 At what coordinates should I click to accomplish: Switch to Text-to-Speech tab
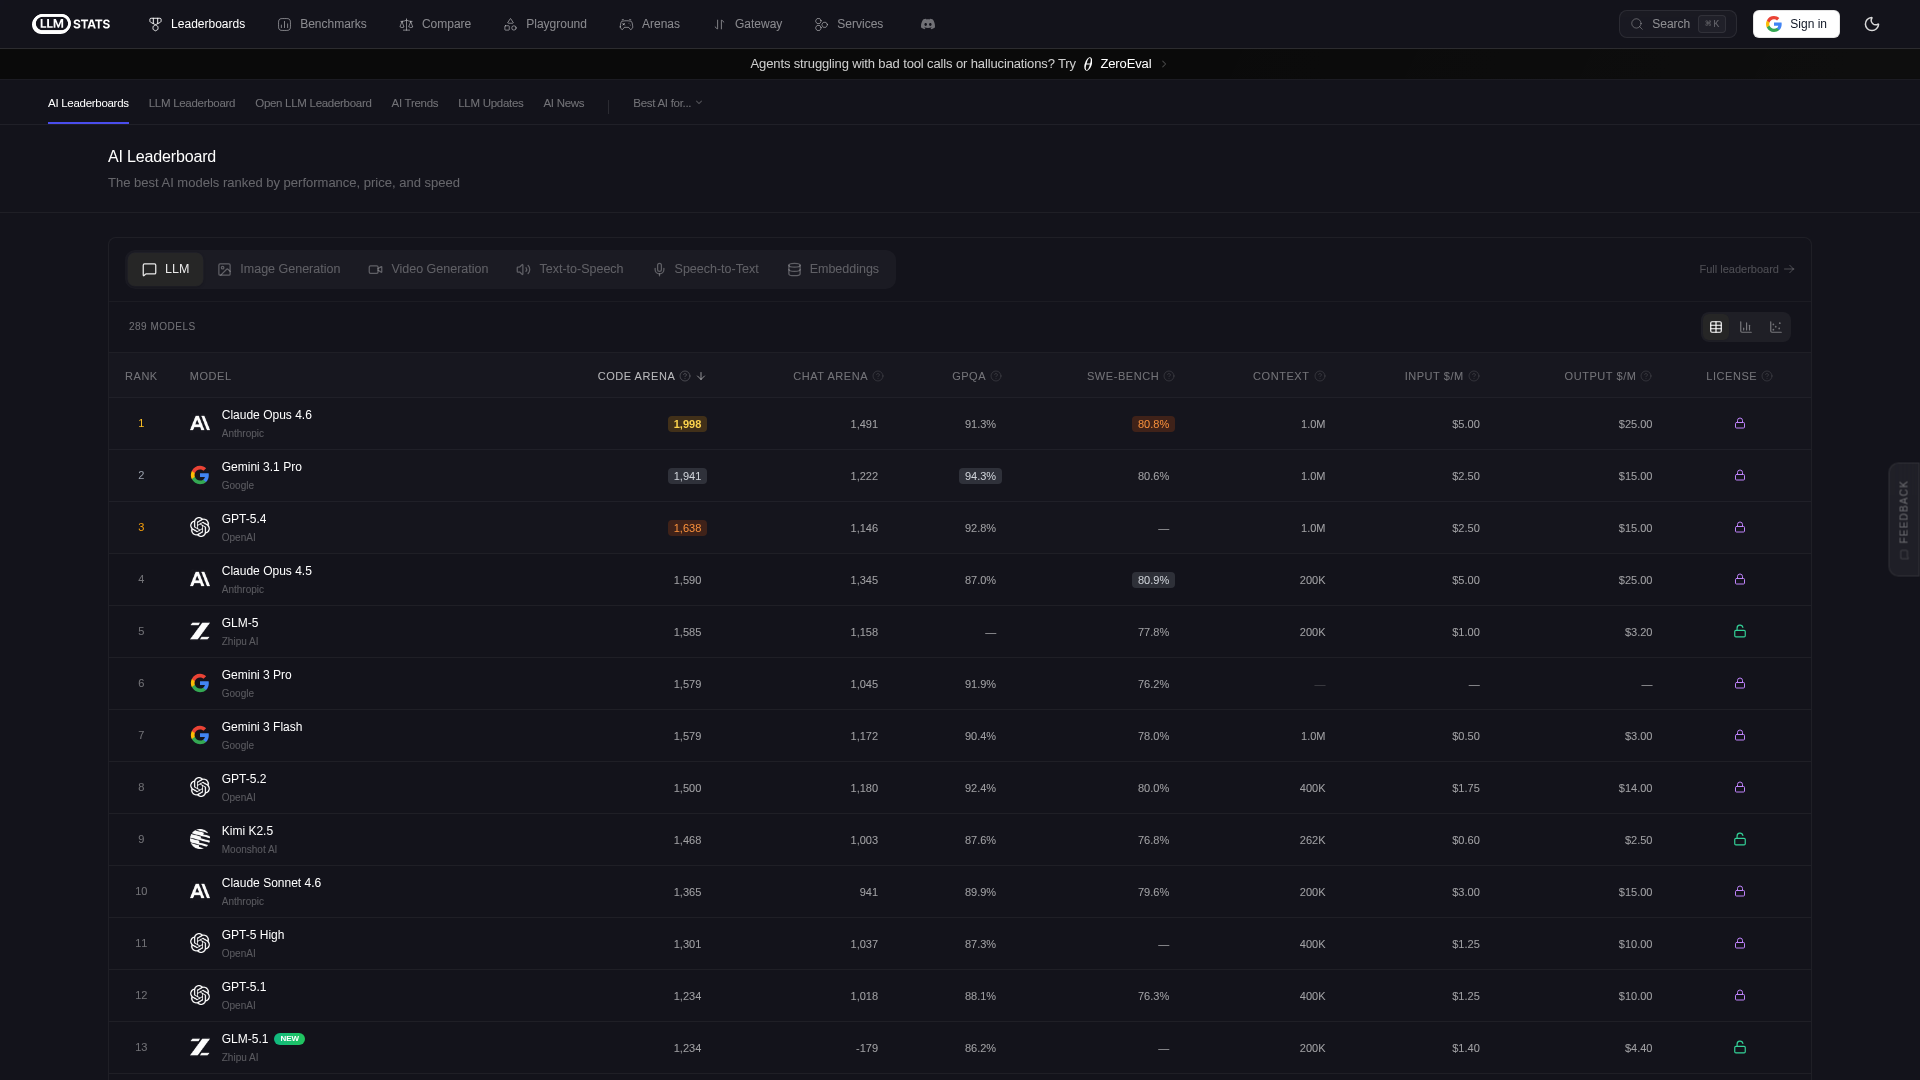(570, 269)
